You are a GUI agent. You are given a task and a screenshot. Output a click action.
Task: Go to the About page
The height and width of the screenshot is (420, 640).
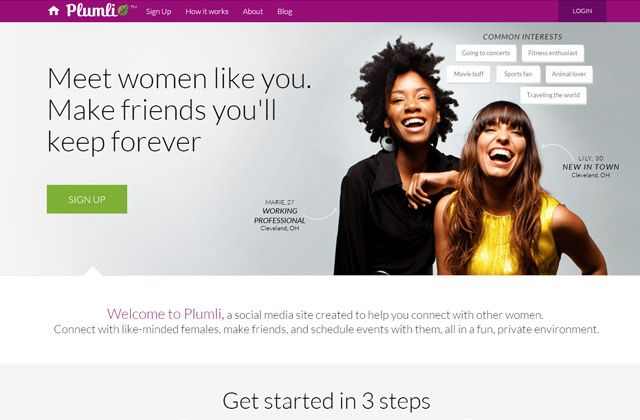[x=253, y=11]
